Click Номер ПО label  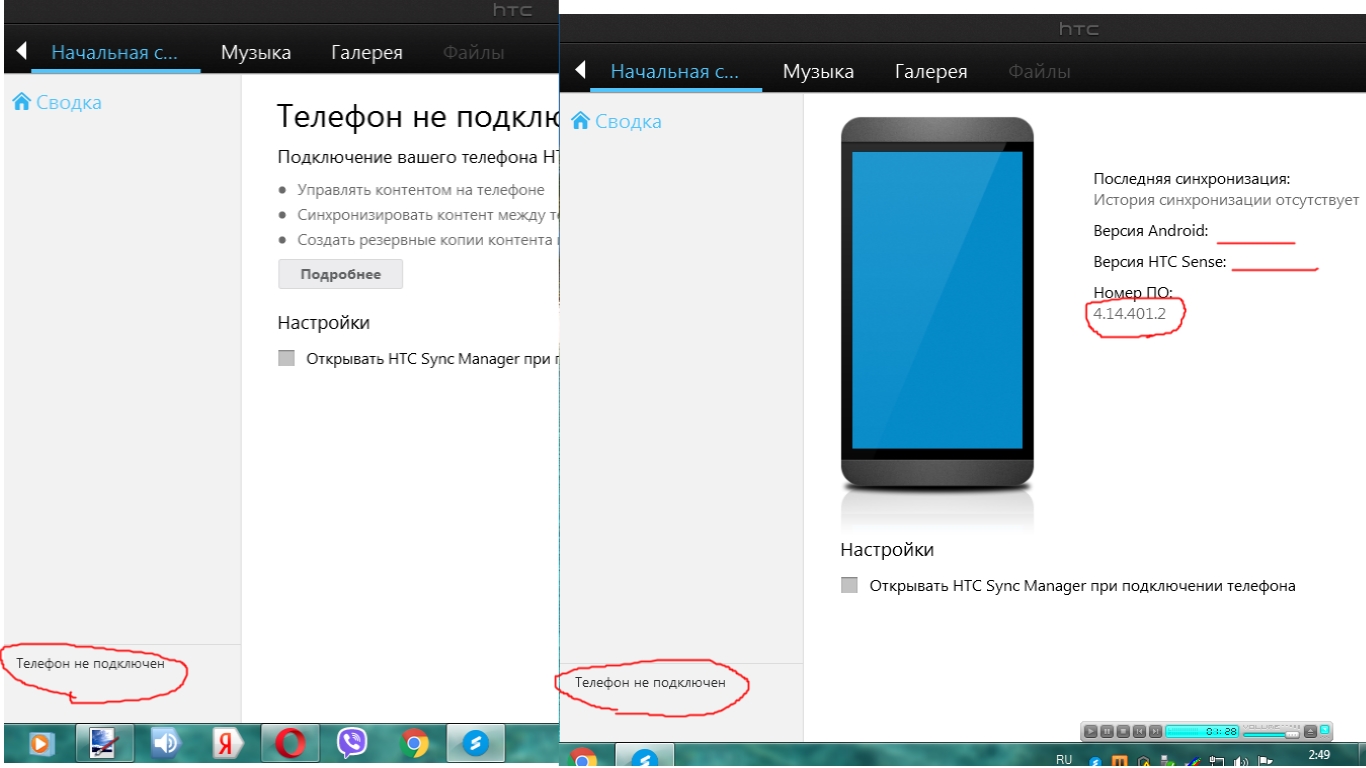(1132, 293)
